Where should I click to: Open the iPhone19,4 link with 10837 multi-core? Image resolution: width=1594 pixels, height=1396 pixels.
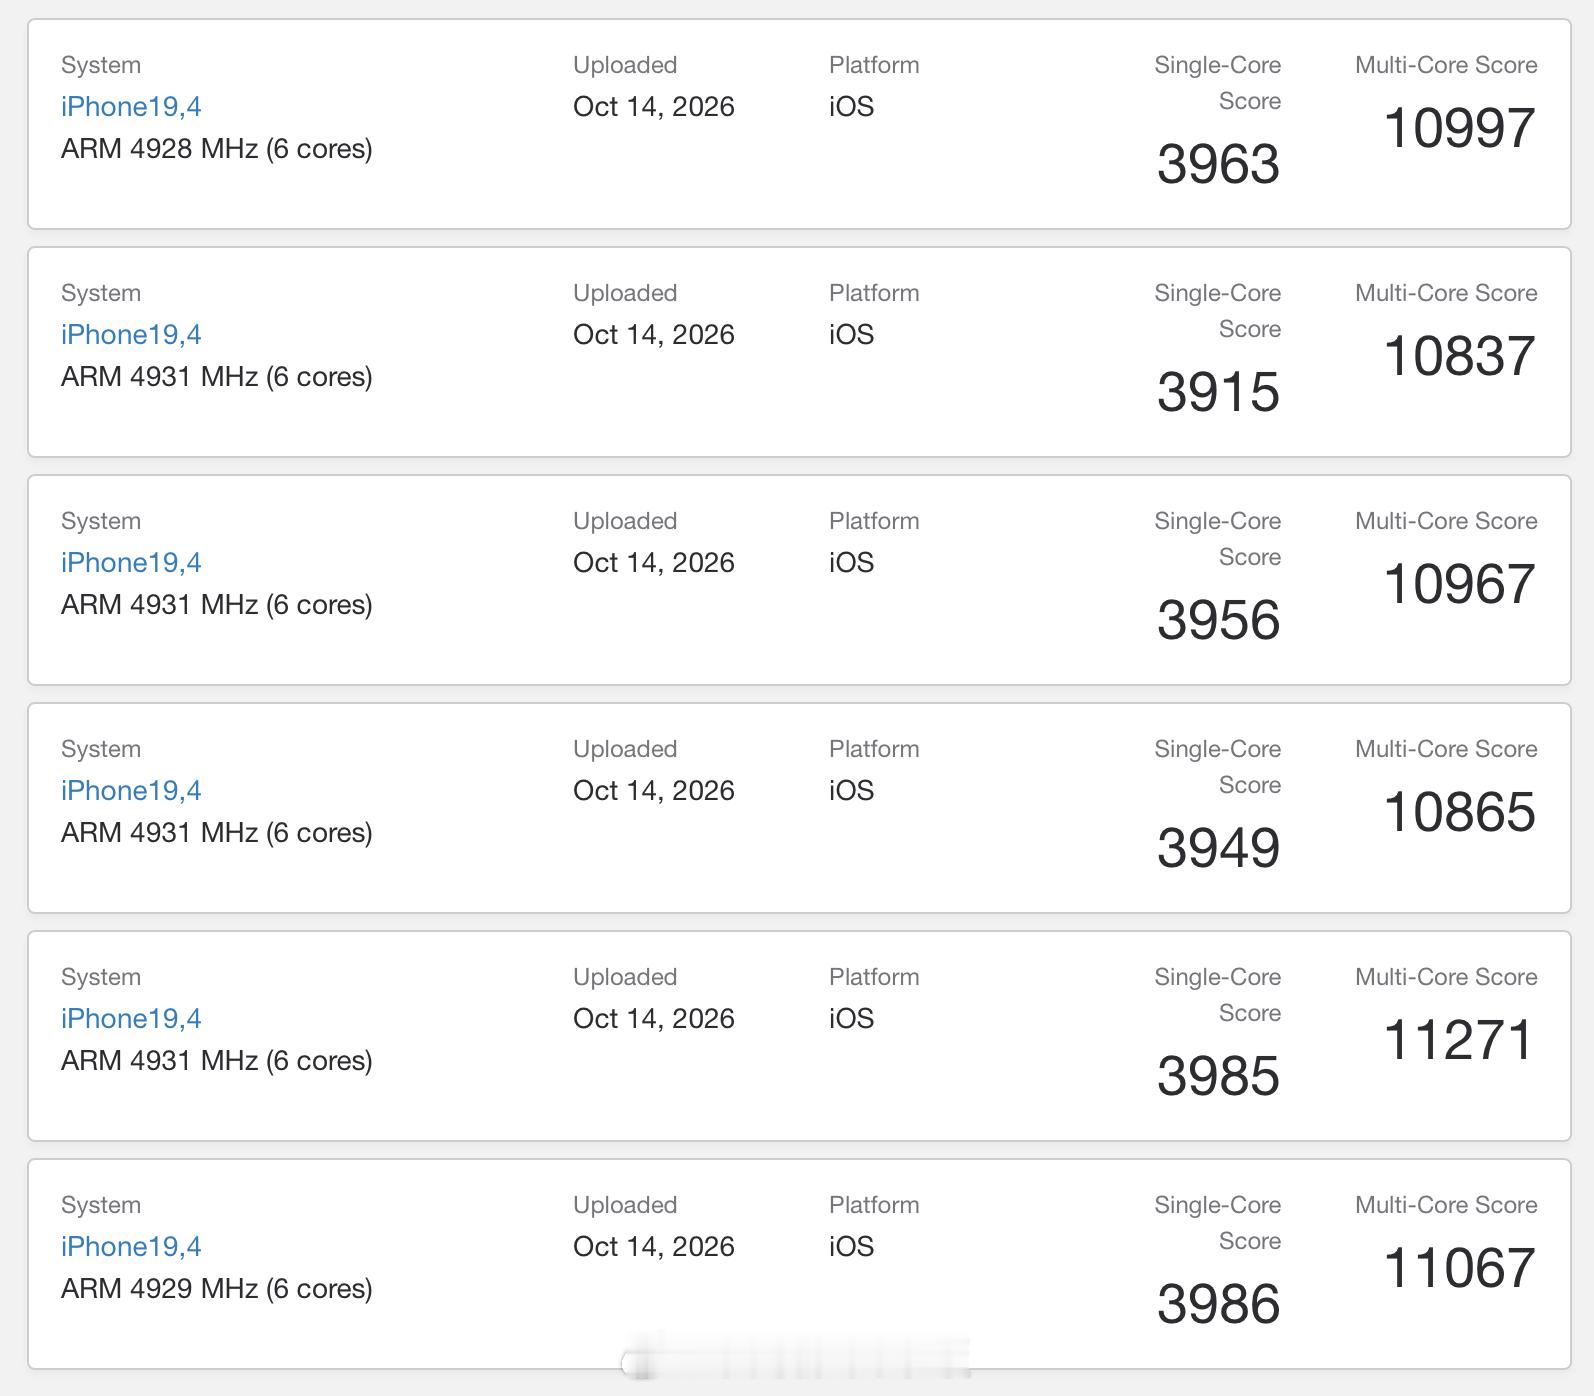pos(131,334)
